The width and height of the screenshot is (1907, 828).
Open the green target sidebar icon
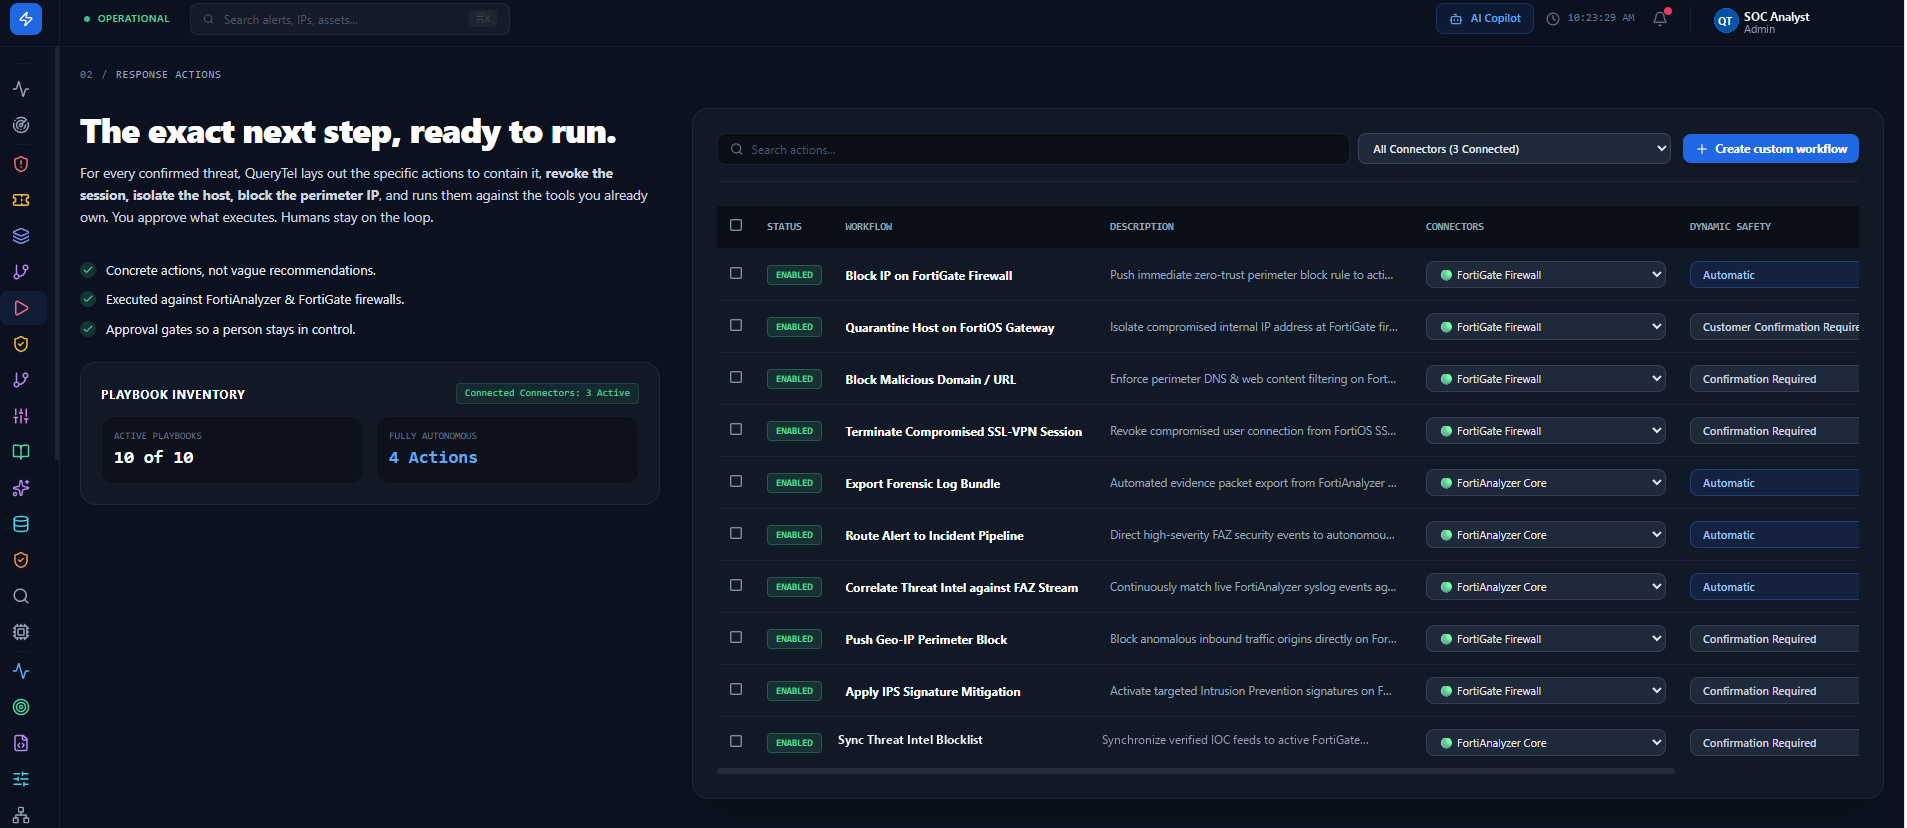coord(21,707)
